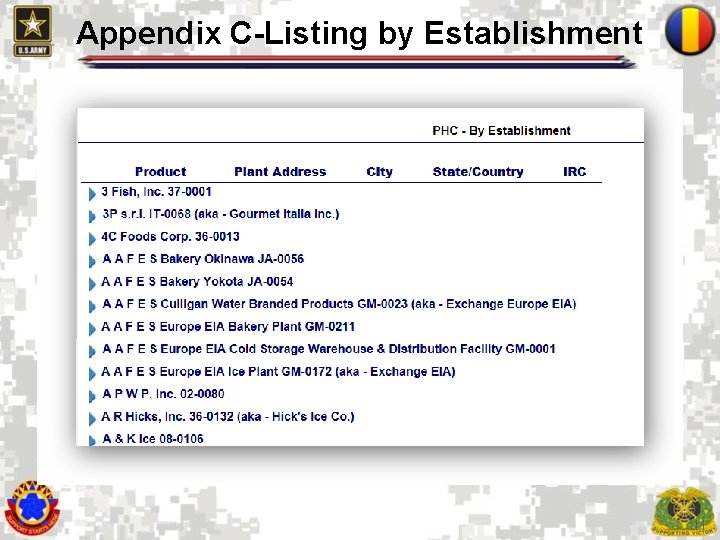This screenshot has height=540, width=720.
Task: Open the A & K Ice 08-0106 entry
Action: (153, 439)
